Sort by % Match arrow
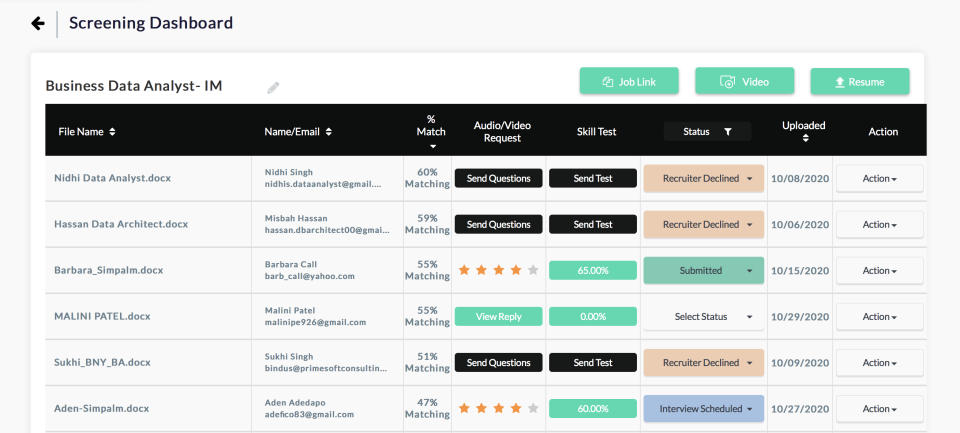Viewport: 960px width, 433px height. (x=431, y=146)
